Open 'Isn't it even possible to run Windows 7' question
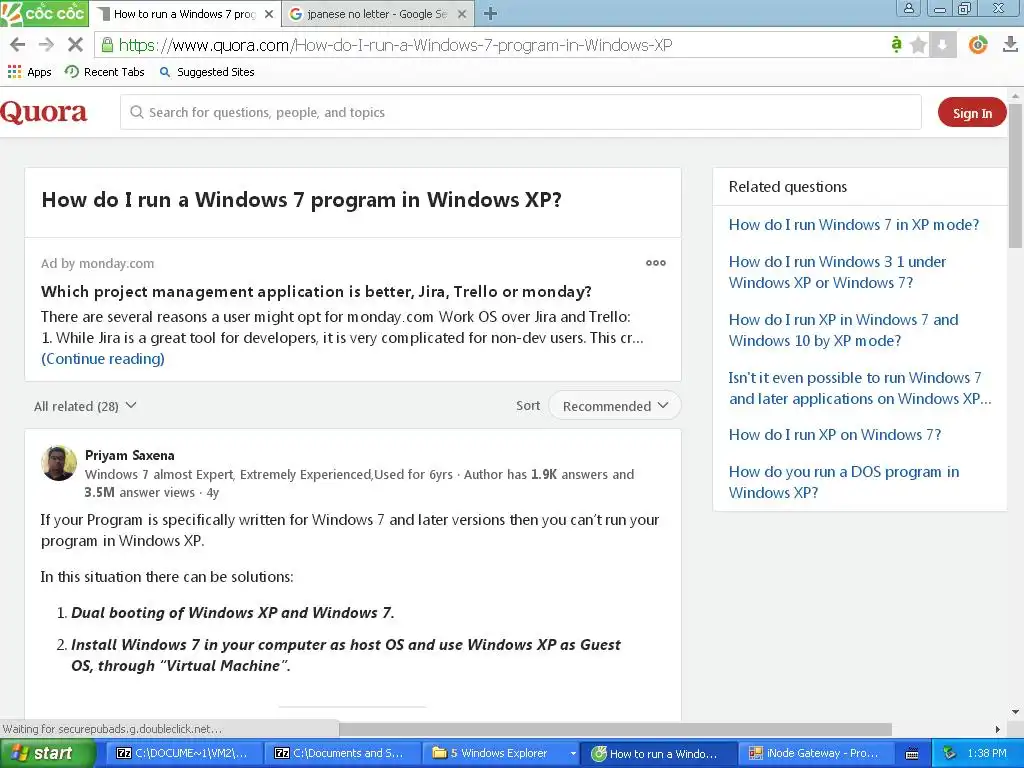 click(859, 388)
